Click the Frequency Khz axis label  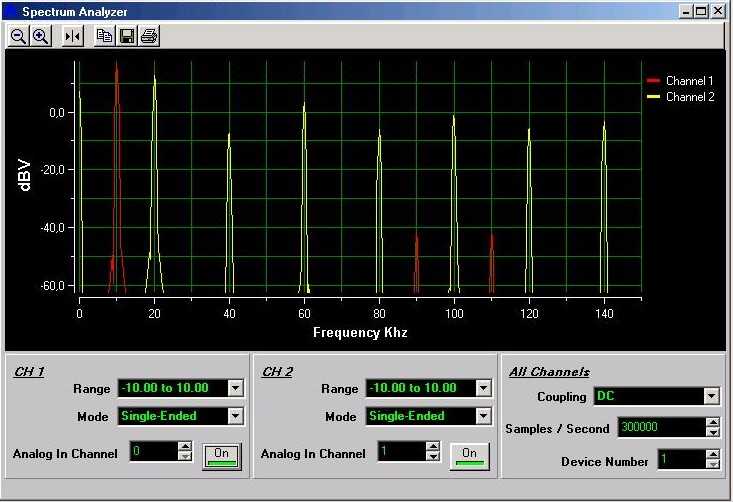pos(360,332)
